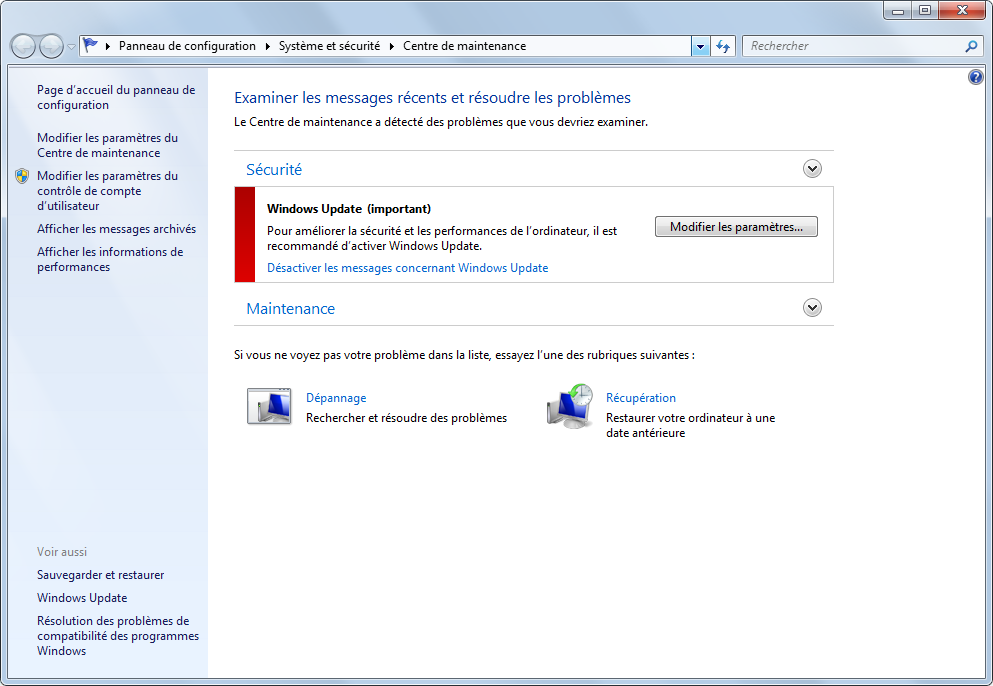Click Centre de maintenance breadcrumb
Viewport: 993px width, 686px height.
[x=464, y=46]
